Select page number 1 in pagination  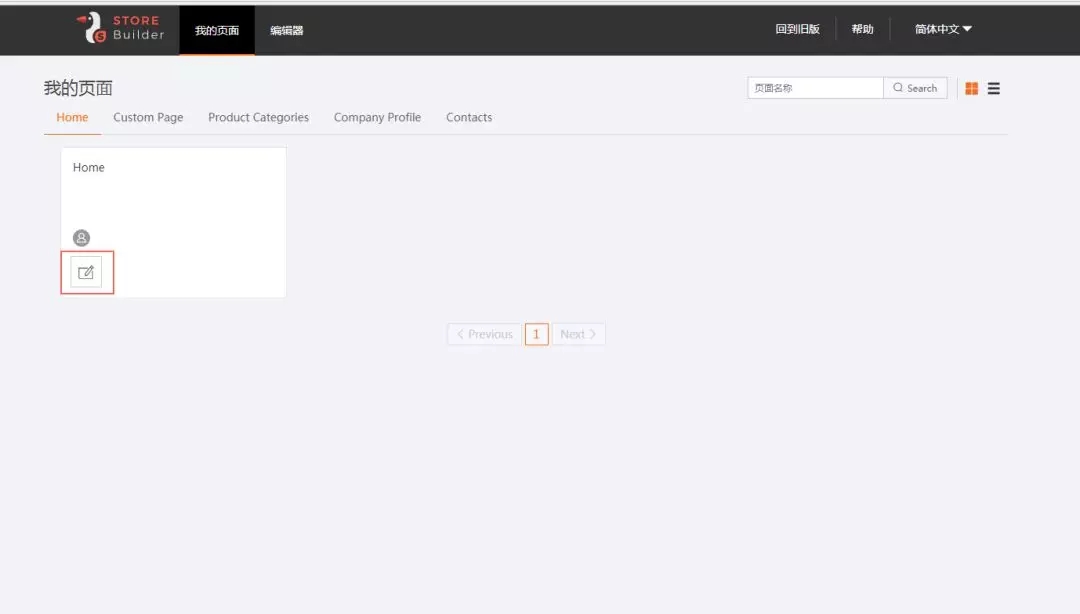536,334
